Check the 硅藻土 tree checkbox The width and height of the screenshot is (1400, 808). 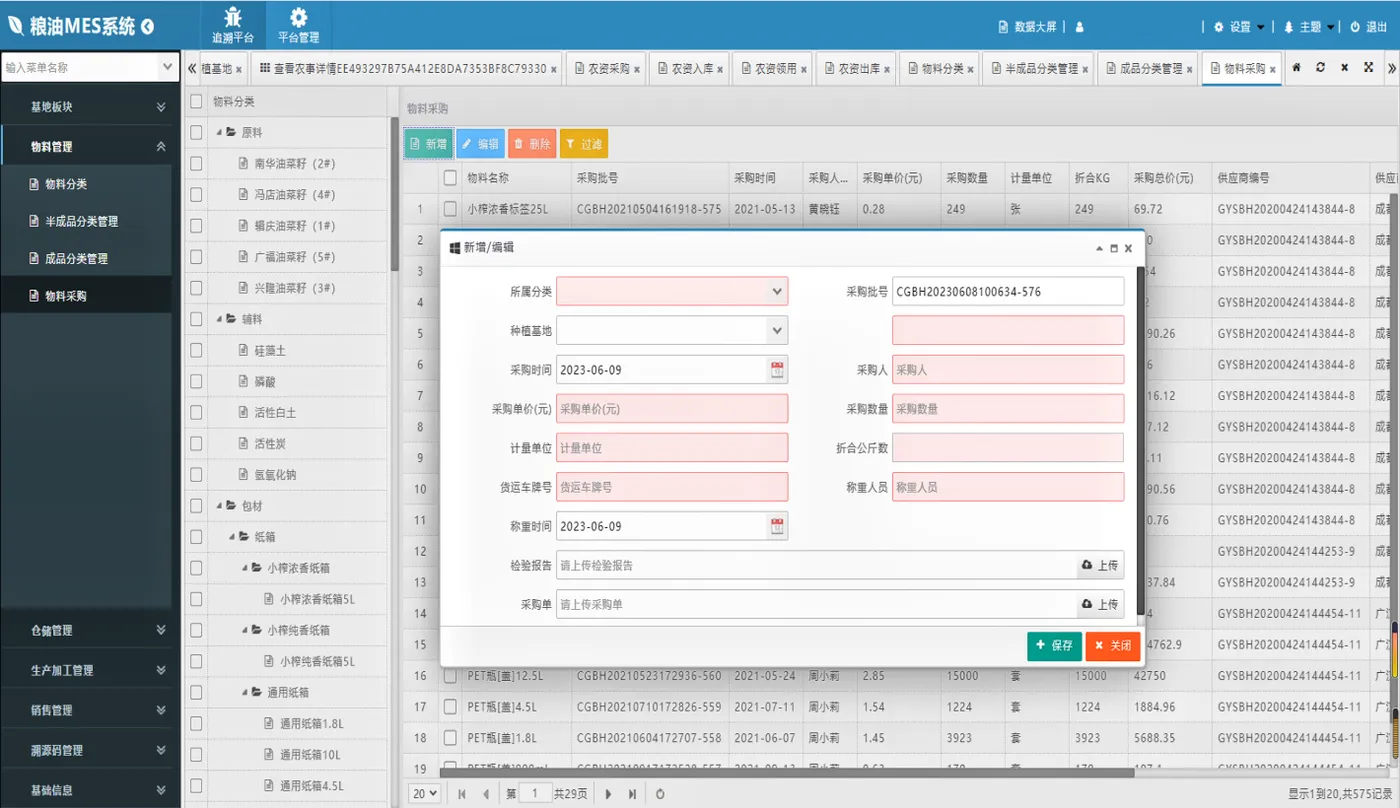pyautogui.click(x=196, y=350)
